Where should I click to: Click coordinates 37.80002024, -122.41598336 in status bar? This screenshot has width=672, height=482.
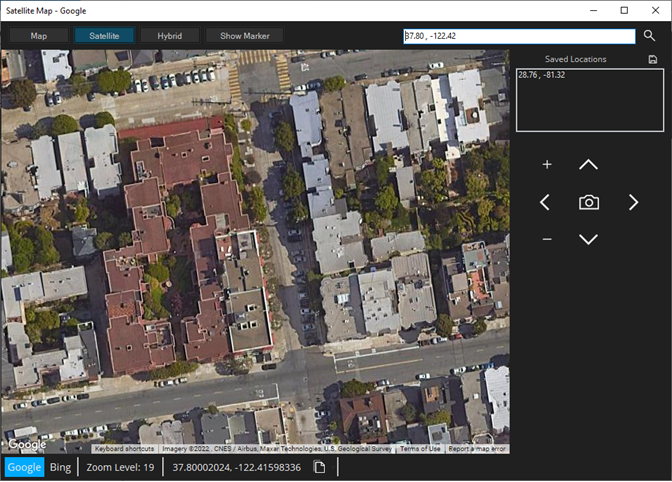(x=237, y=467)
